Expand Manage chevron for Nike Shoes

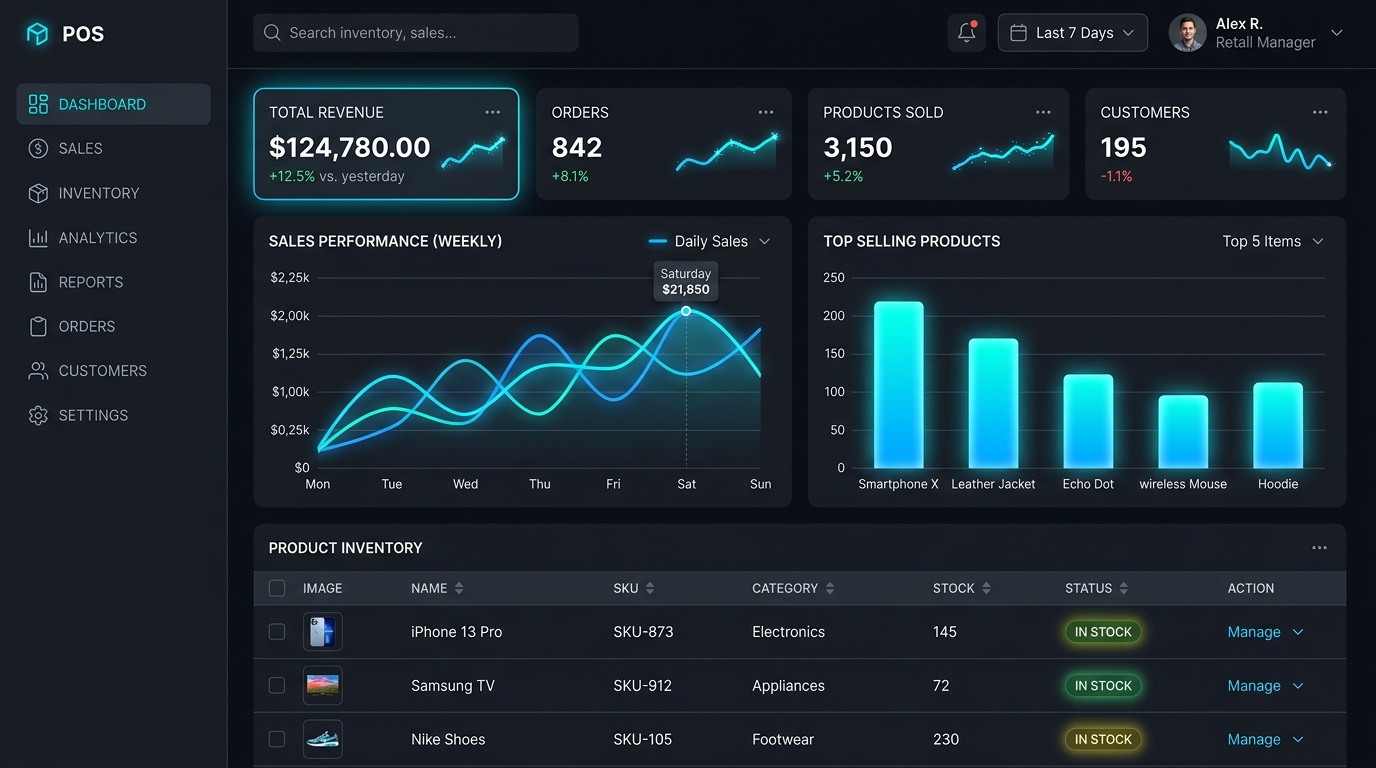(x=1298, y=739)
